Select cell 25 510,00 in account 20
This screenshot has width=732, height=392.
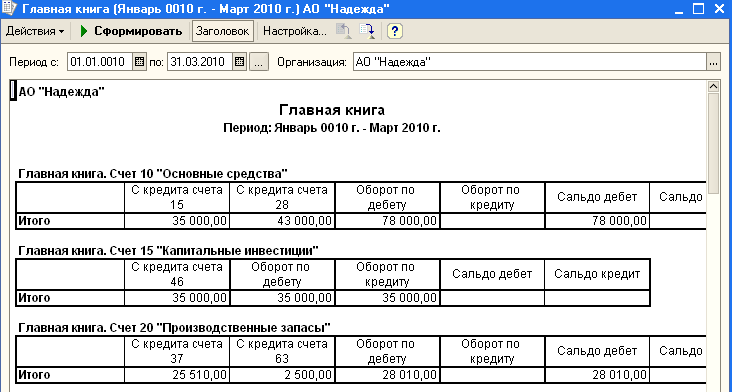(x=177, y=375)
